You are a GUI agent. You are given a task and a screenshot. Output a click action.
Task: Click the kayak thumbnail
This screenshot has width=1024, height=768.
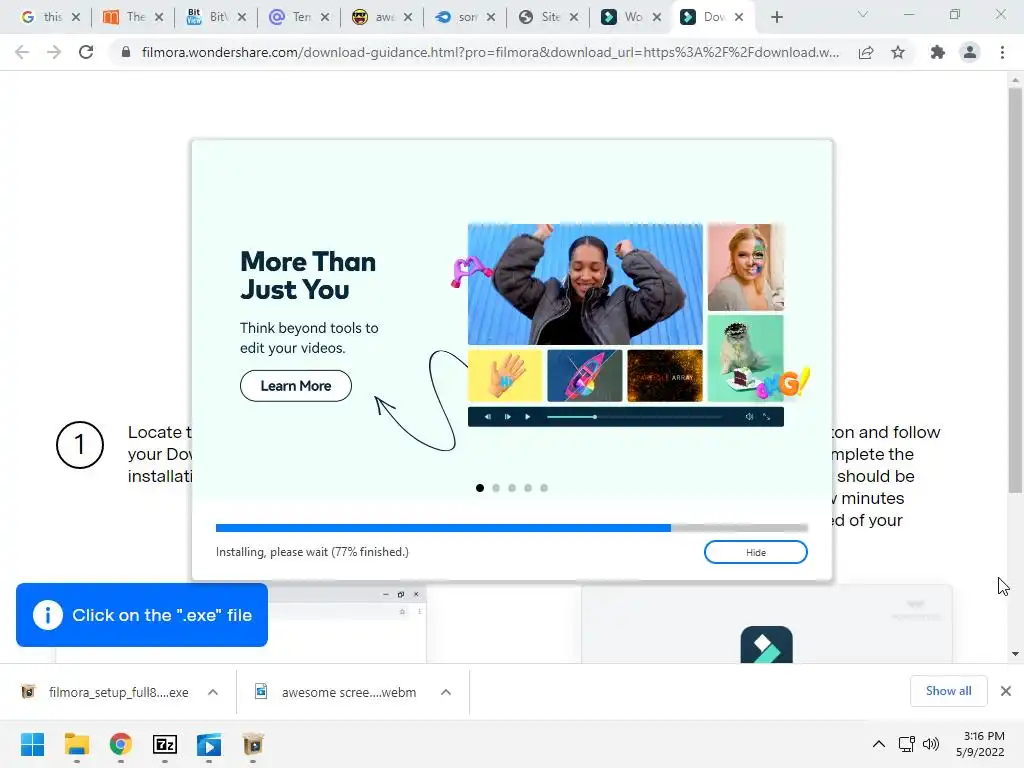tap(584, 376)
